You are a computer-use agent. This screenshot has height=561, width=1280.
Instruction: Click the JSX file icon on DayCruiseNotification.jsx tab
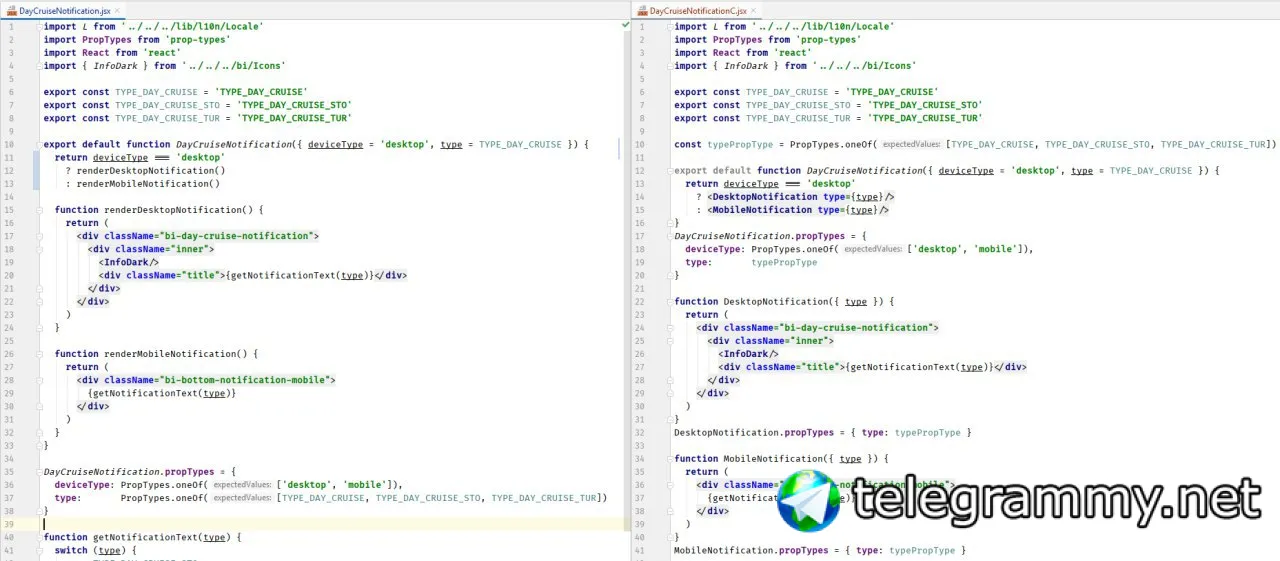pos(11,10)
